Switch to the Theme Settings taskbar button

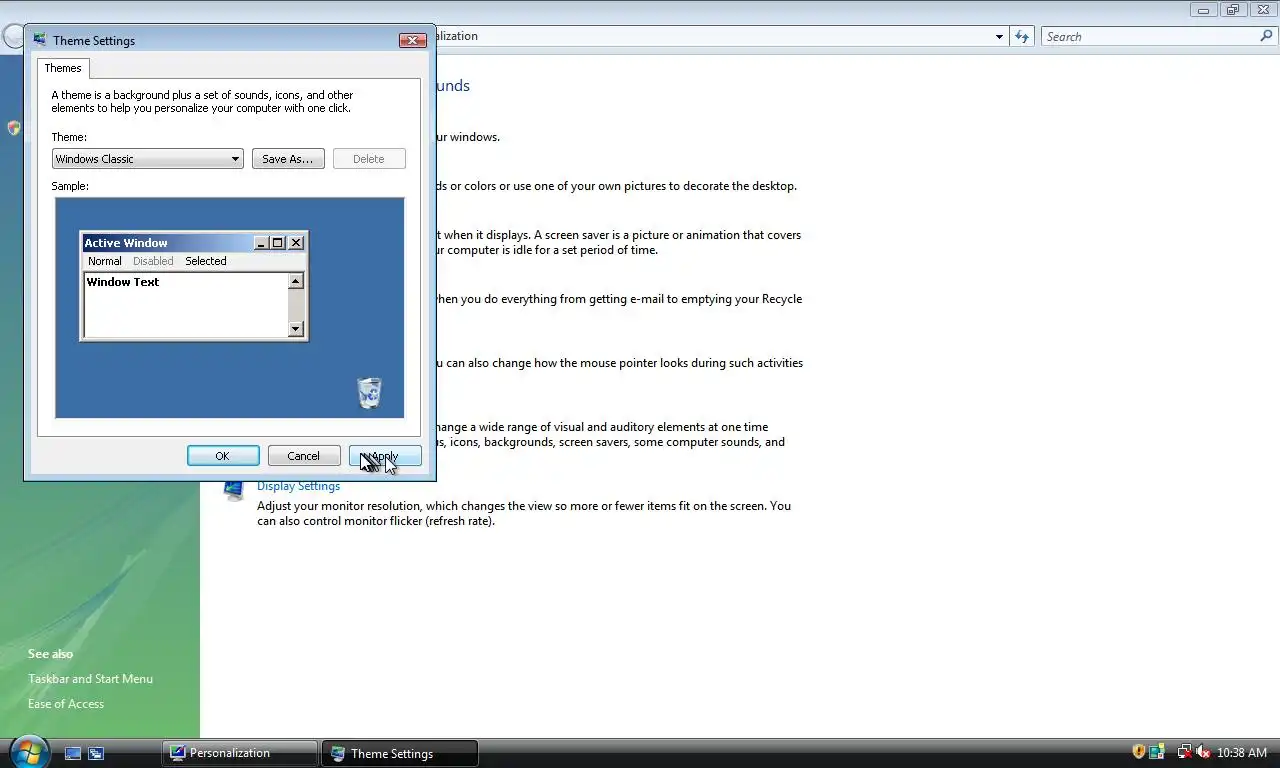(x=400, y=753)
